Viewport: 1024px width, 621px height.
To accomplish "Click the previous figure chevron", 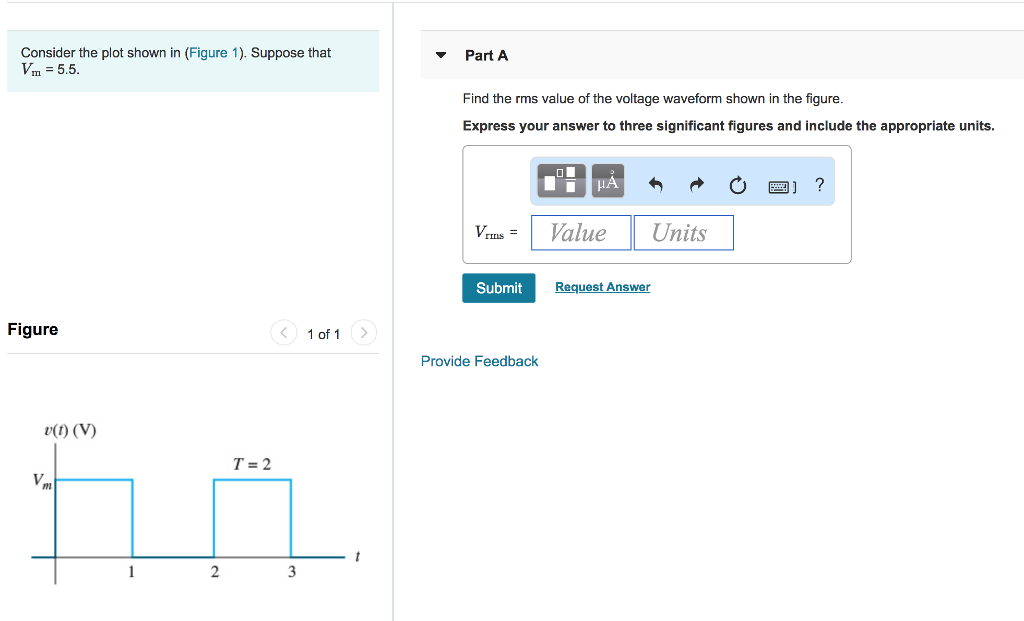I will click(x=283, y=333).
